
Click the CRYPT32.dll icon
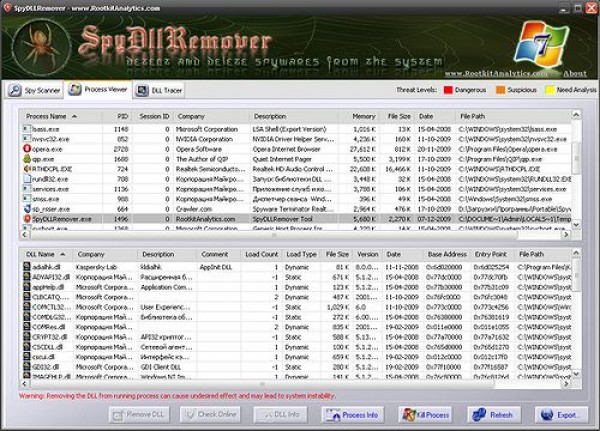26,337
